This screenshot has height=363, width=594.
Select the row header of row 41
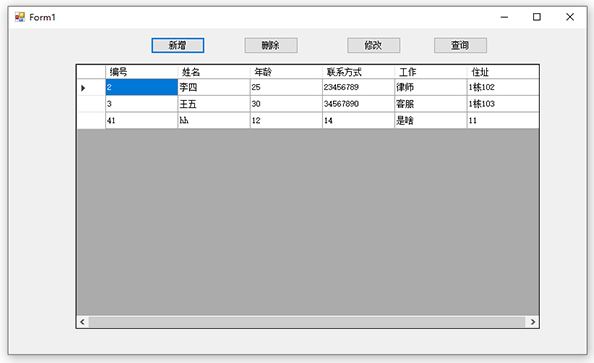[91, 120]
